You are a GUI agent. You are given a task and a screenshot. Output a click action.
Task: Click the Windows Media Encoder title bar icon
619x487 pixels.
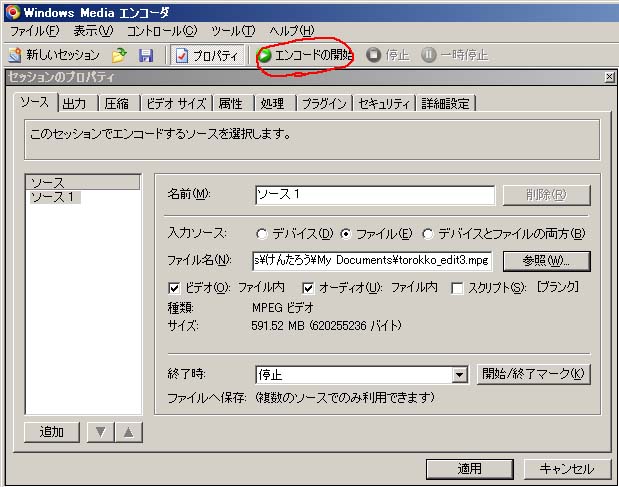[x=13, y=13]
